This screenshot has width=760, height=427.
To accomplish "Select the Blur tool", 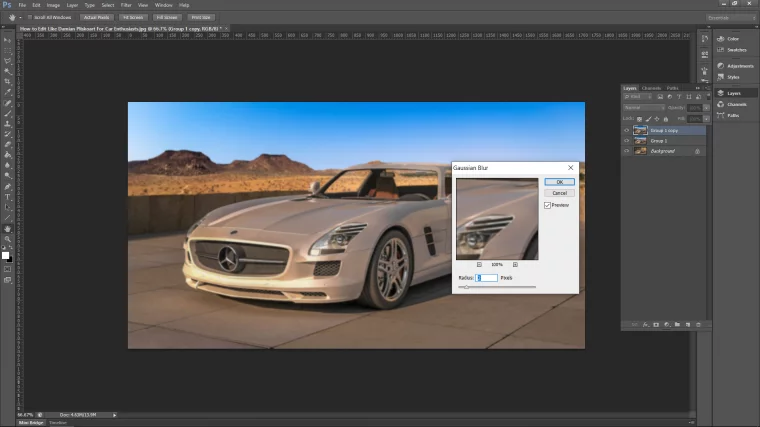I will [7, 165].
